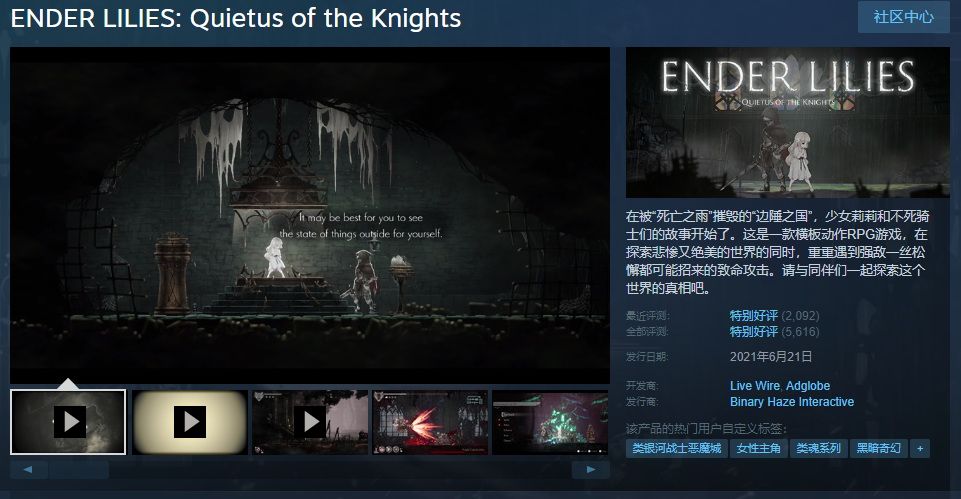Click the ENDER LILIES header capsule image
This screenshot has height=499, width=961.
click(x=788, y=123)
